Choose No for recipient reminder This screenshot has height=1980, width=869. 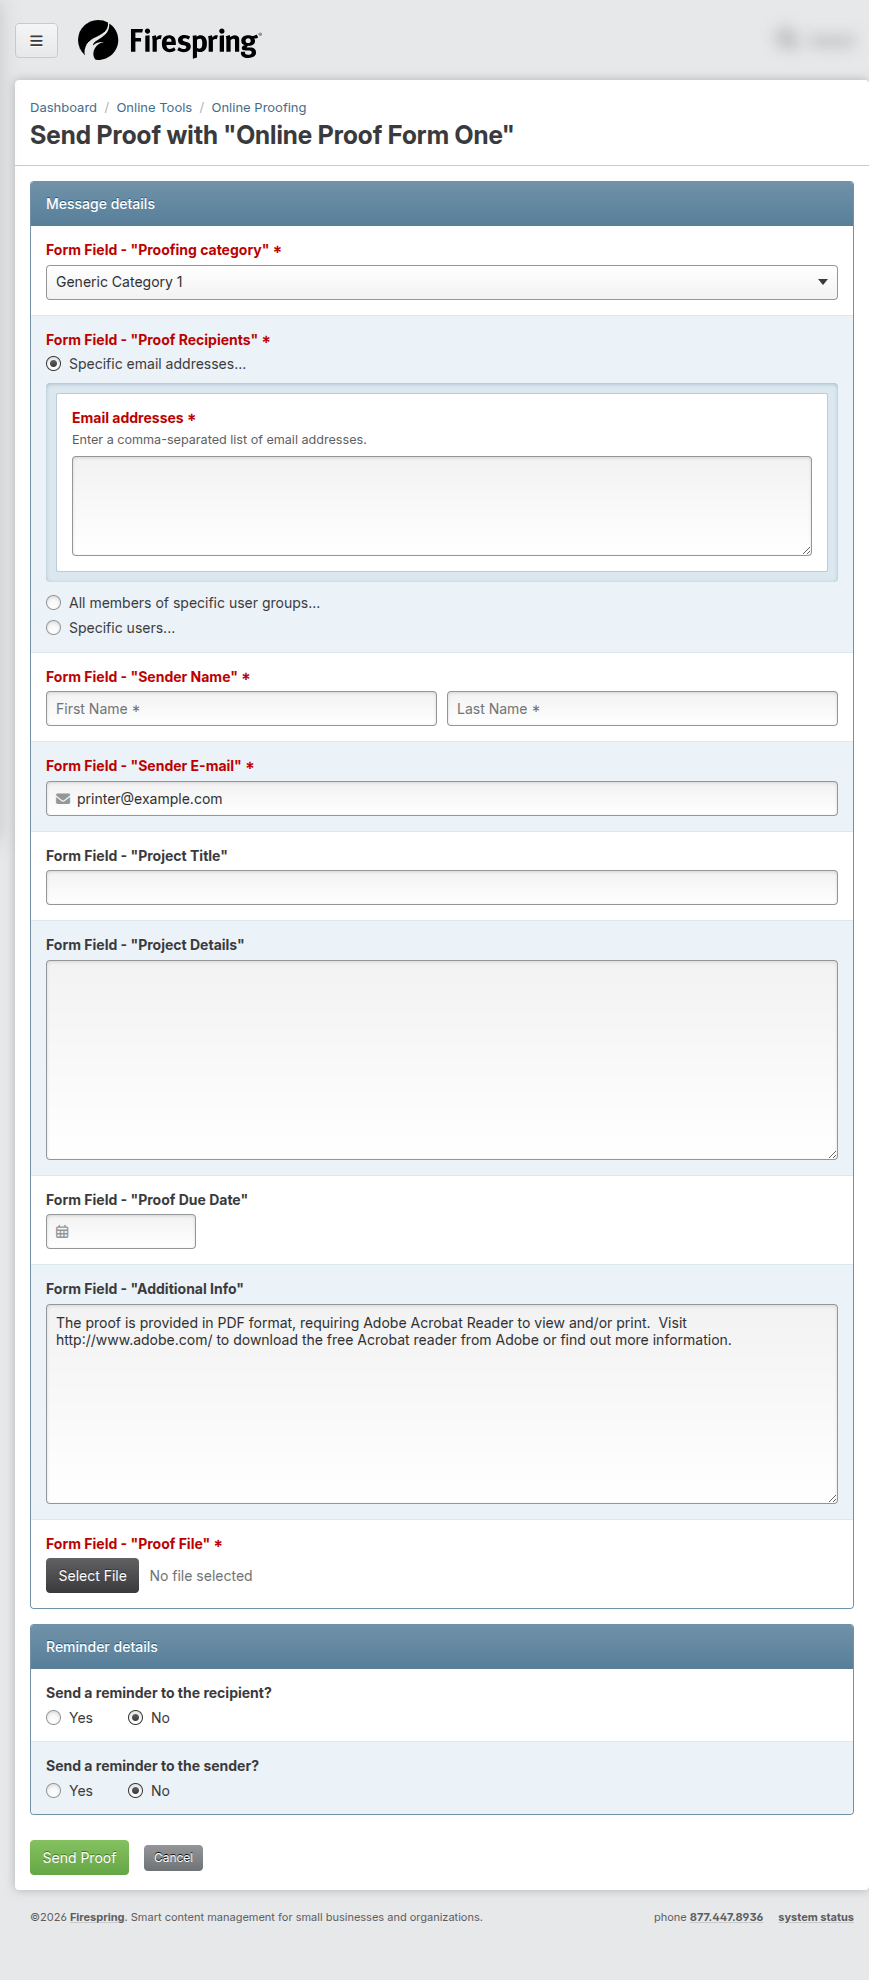[136, 1718]
